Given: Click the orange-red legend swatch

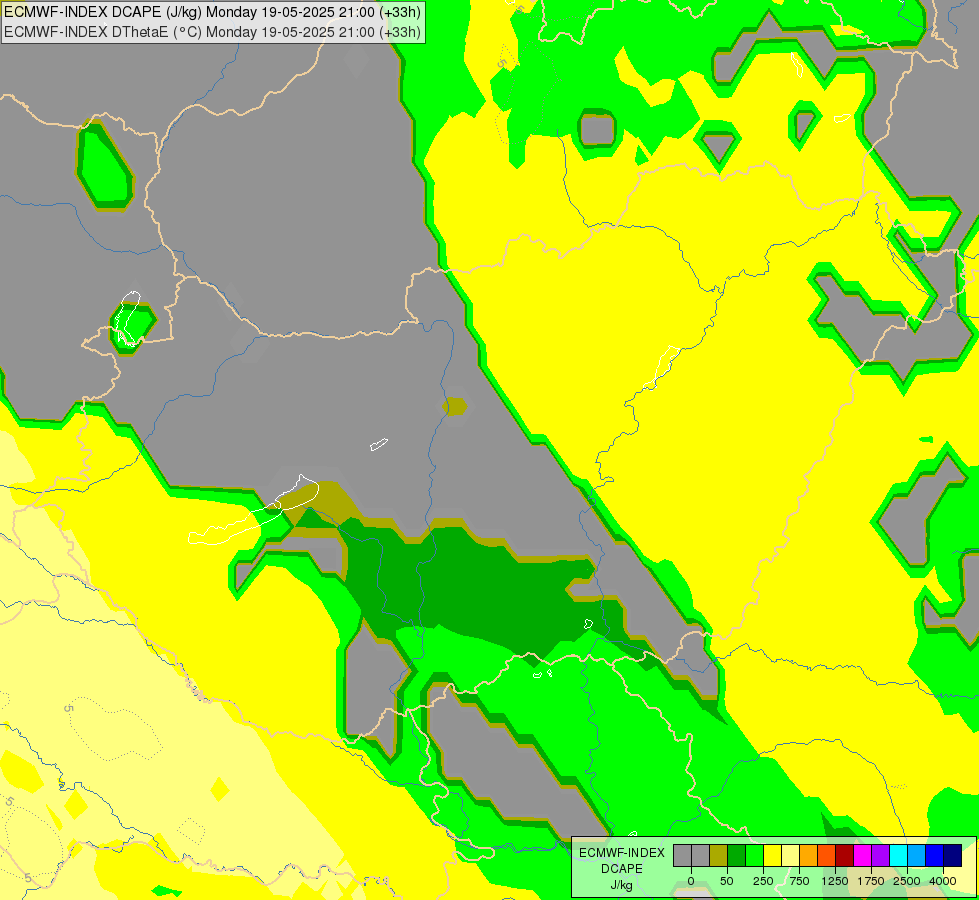Looking at the screenshot, I should click(x=827, y=856).
